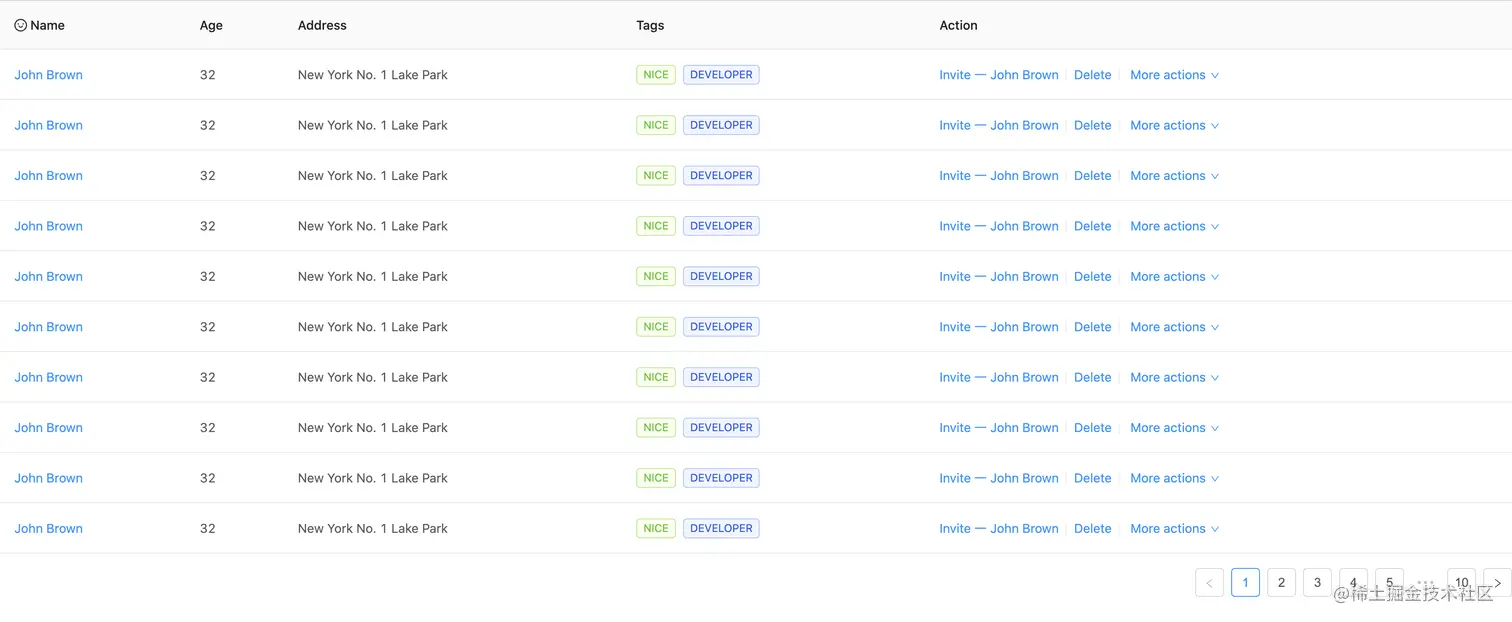Open John Brown name link in fourth row
This screenshot has height=622, width=1512.
[48, 226]
